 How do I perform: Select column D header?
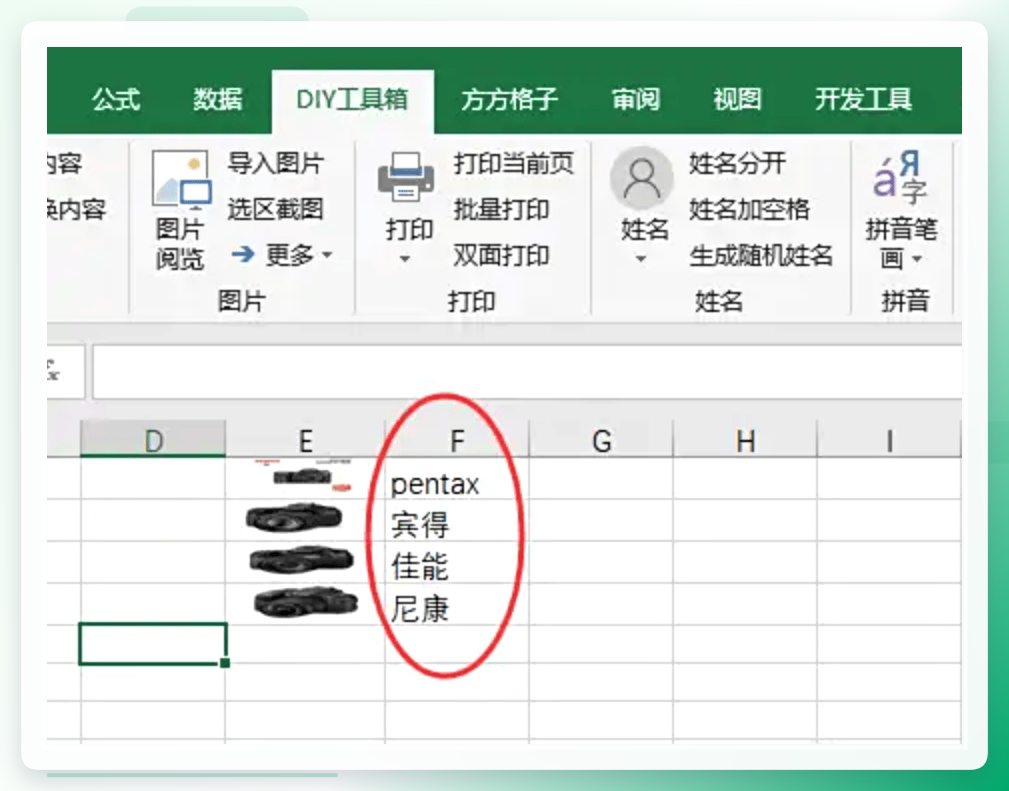click(x=153, y=440)
